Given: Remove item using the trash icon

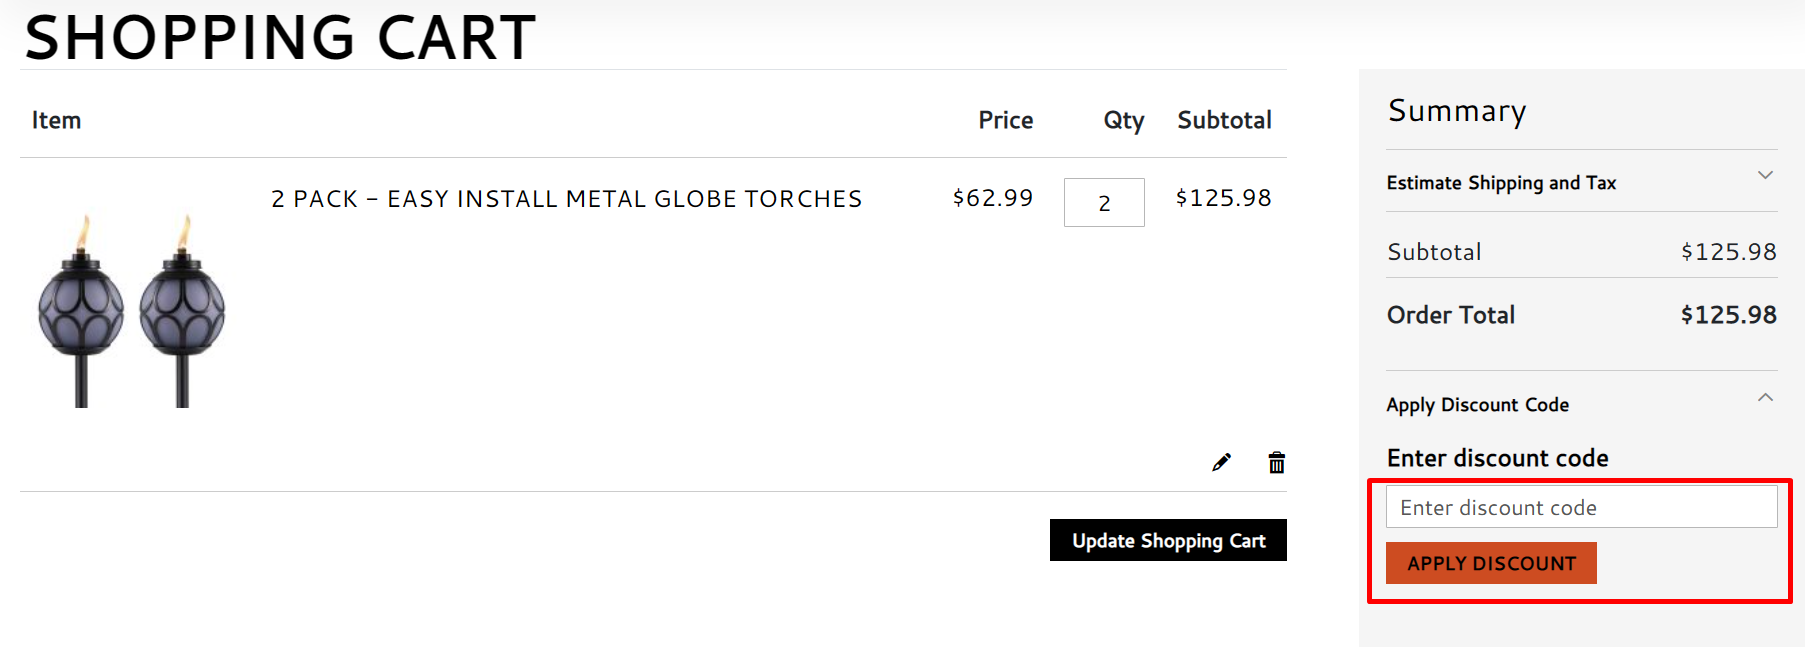Looking at the screenshot, I should click(1276, 462).
